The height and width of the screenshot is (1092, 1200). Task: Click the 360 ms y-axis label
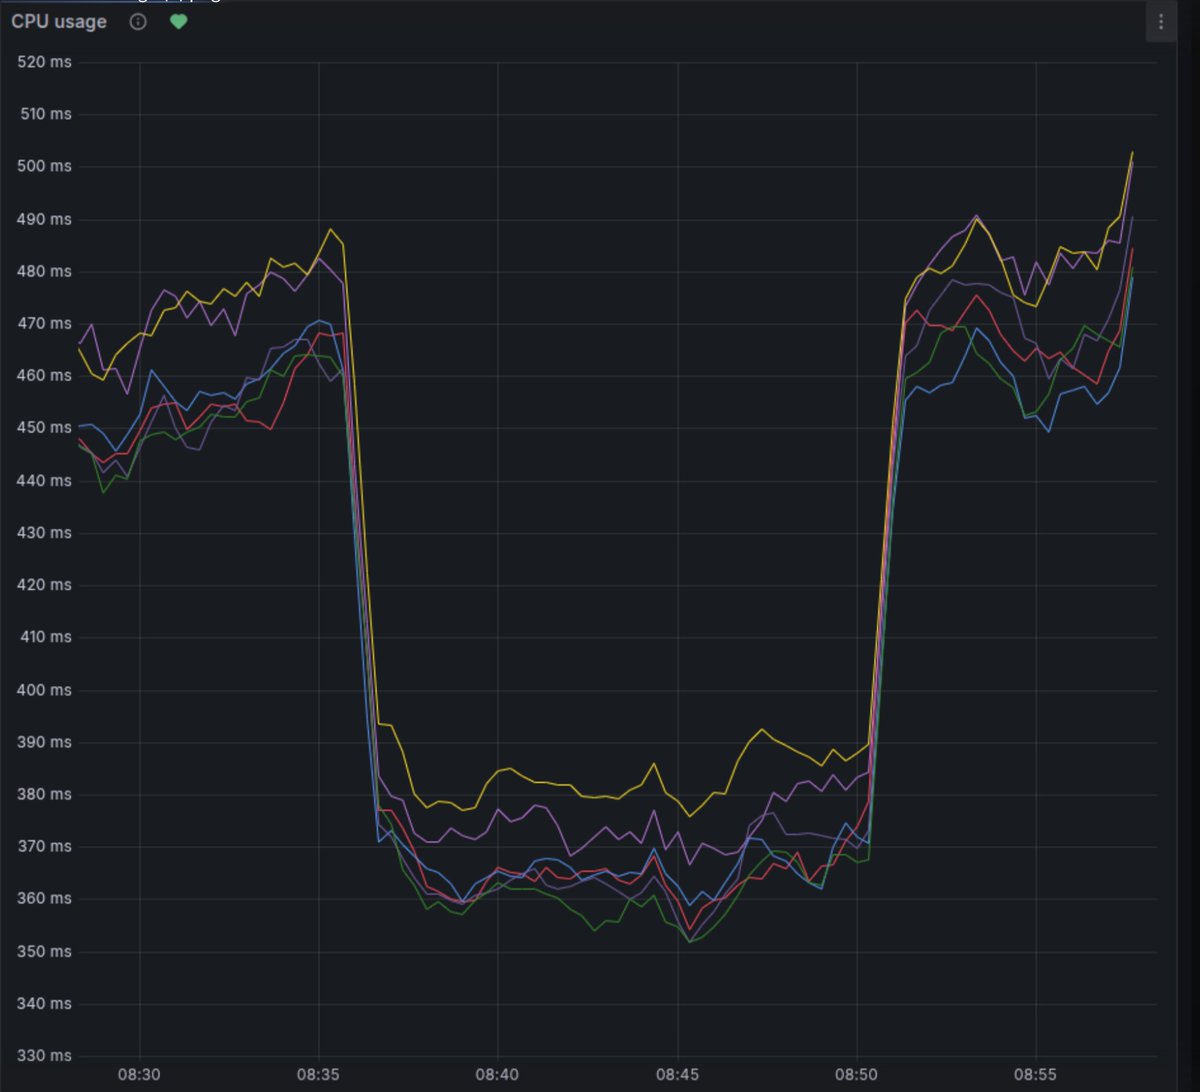[46, 898]
